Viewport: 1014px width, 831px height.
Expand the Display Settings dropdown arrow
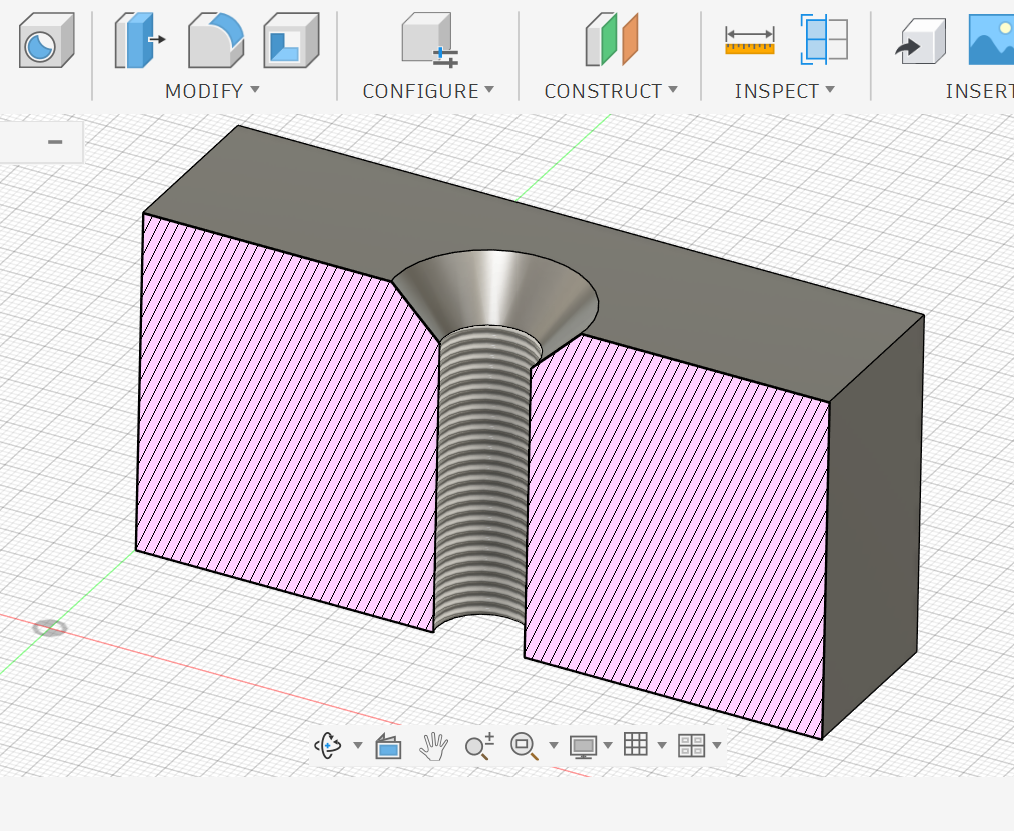coord(608,746)
